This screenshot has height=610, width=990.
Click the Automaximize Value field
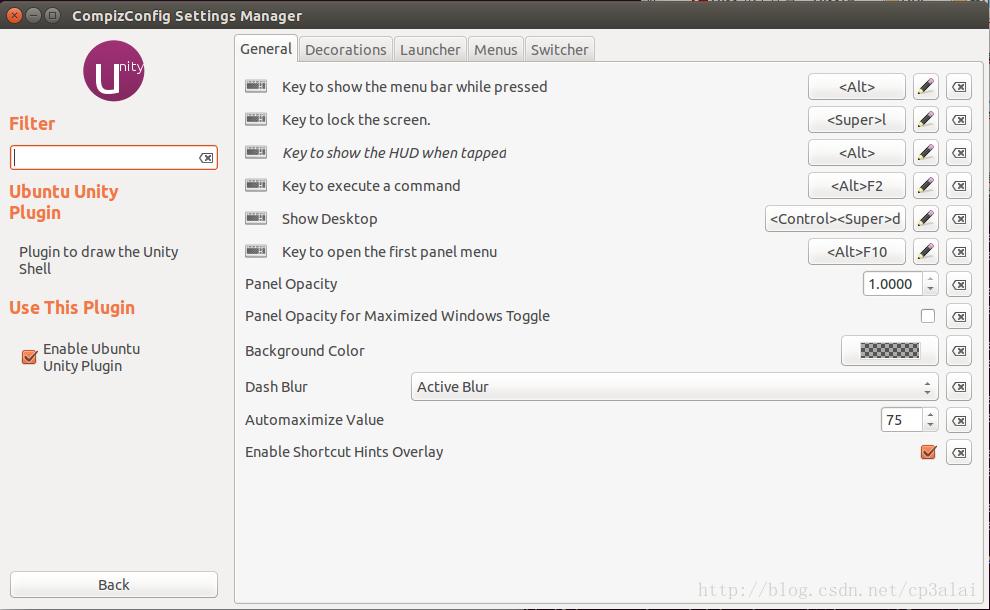(x=902, y=420)
